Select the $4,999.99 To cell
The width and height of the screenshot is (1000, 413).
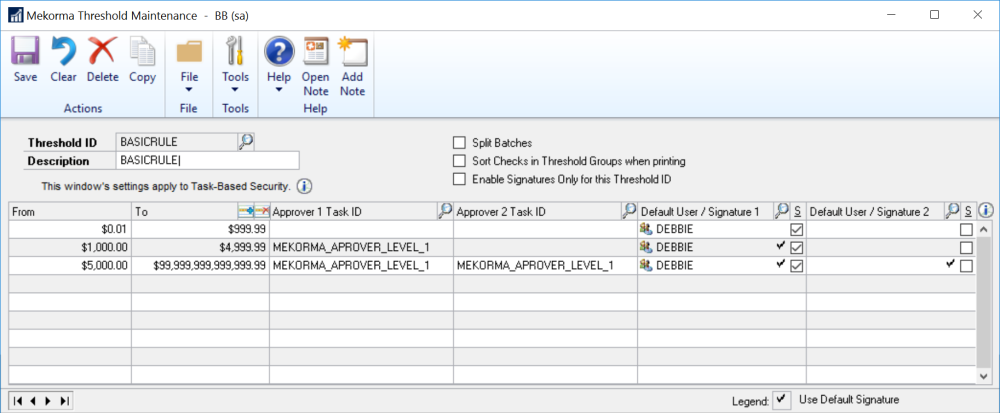coord(200,248)
